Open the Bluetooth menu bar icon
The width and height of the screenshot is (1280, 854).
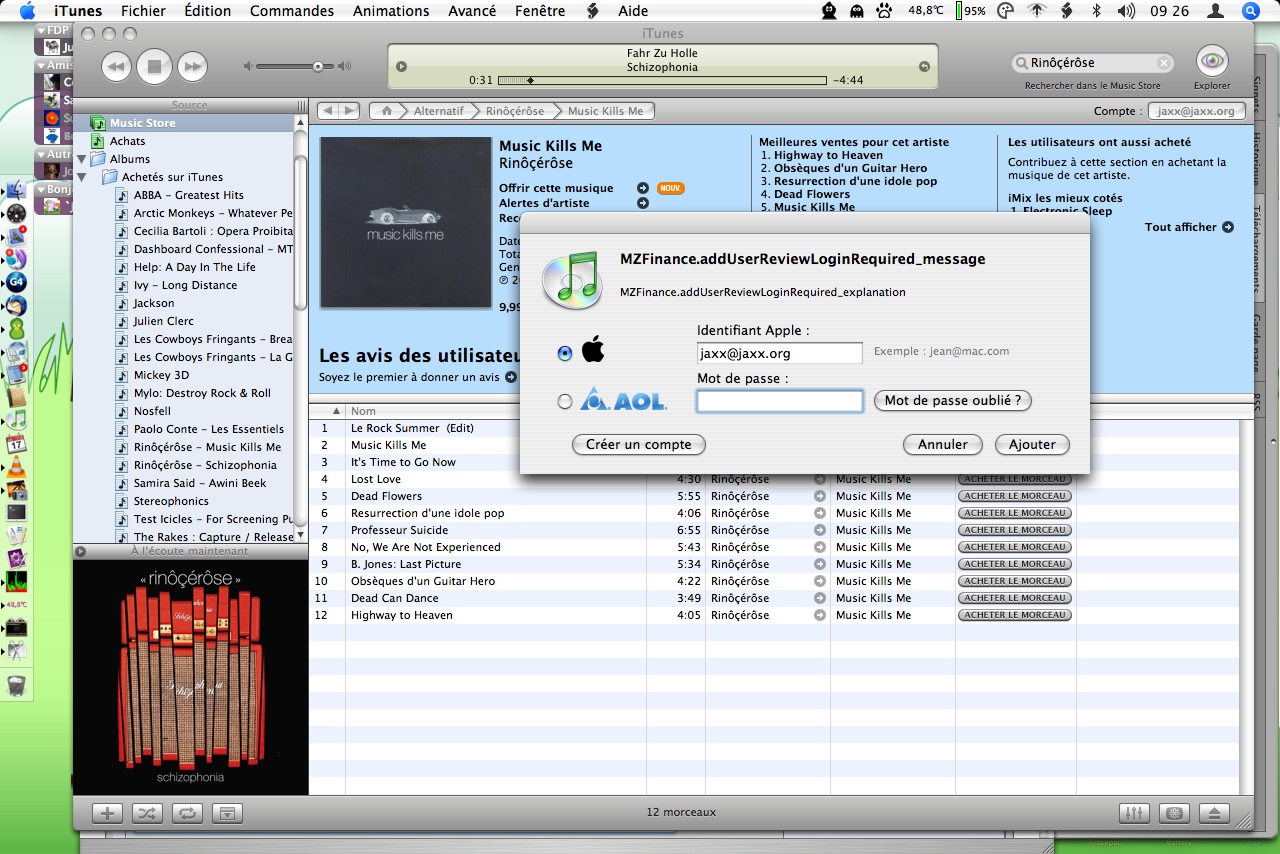pos(1095,11)
